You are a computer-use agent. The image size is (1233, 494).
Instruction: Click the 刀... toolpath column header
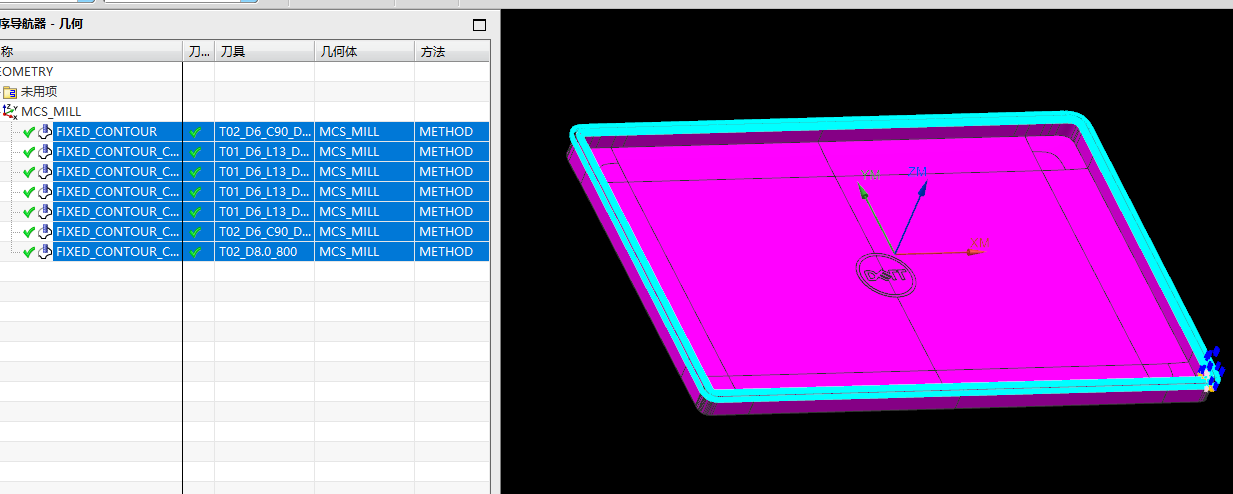pos(198,51)
